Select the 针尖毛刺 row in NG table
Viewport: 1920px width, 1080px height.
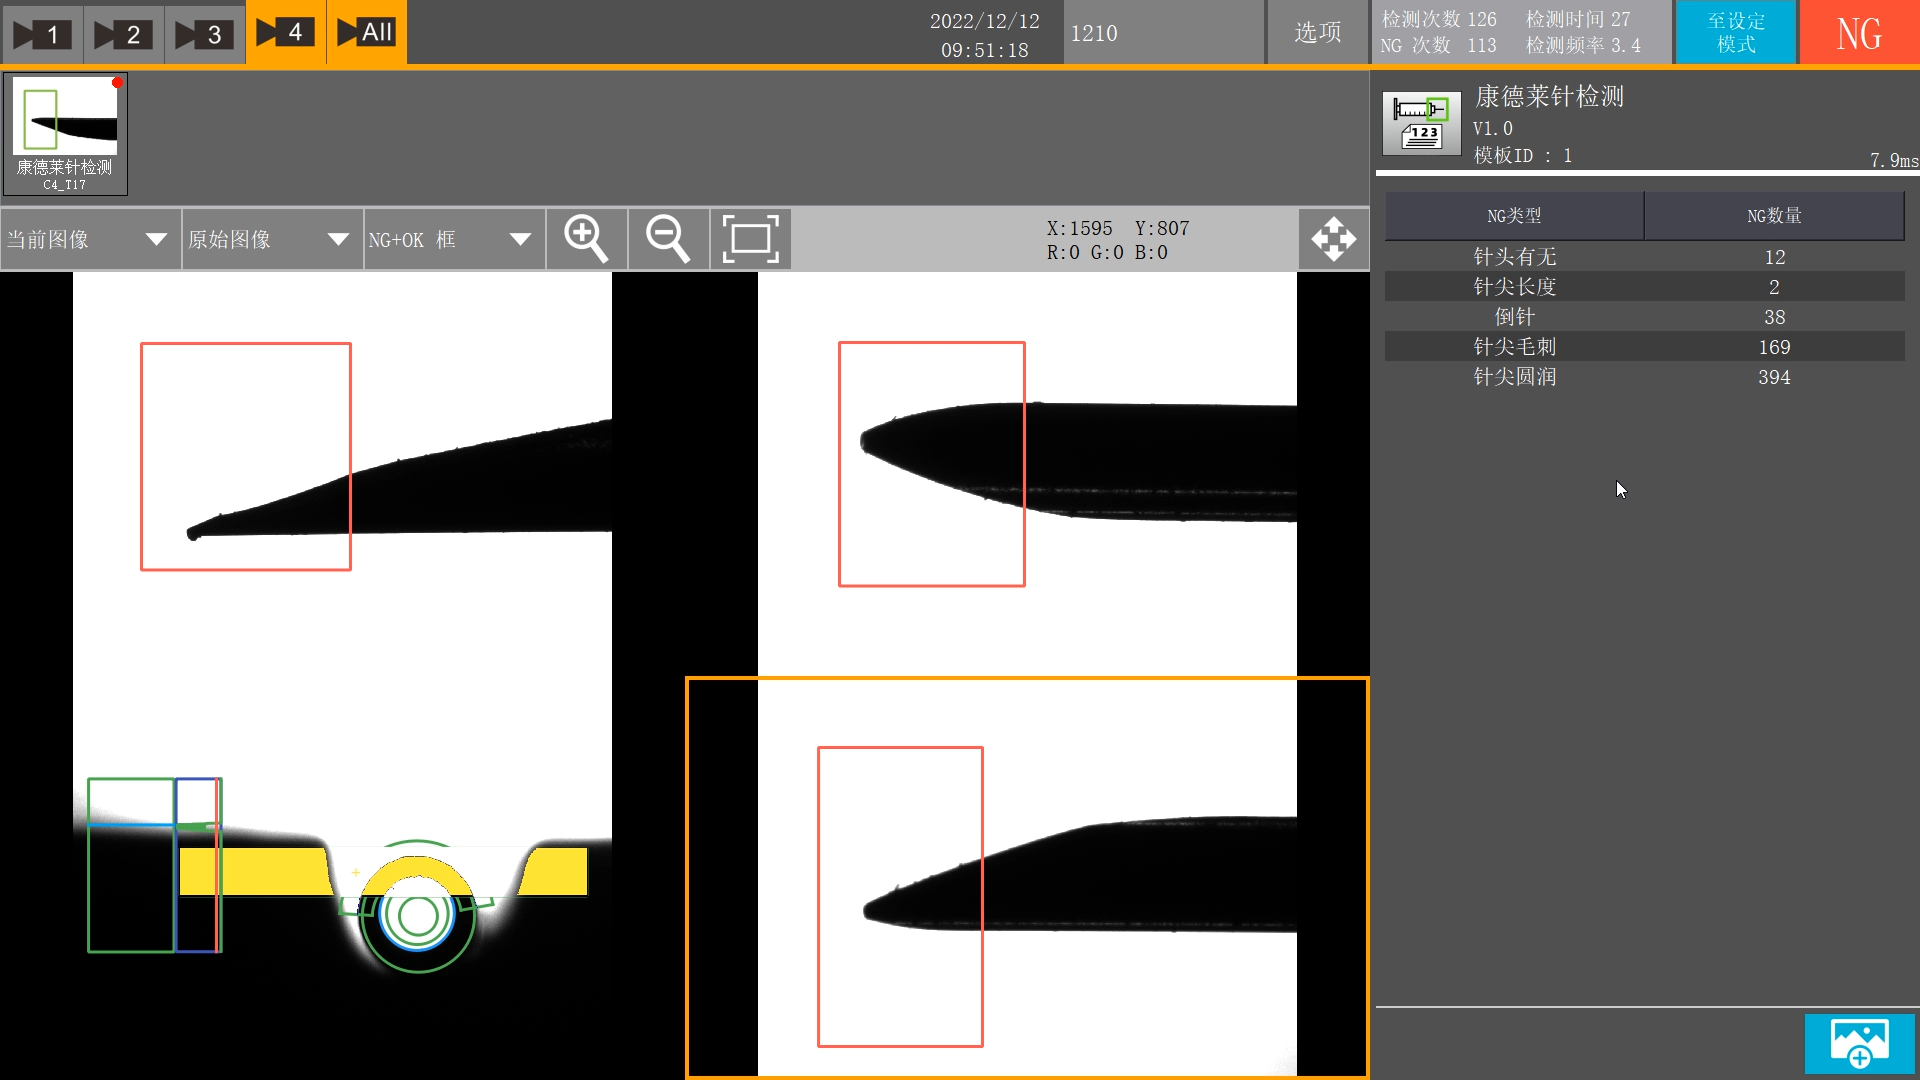tap(1643, 346)
